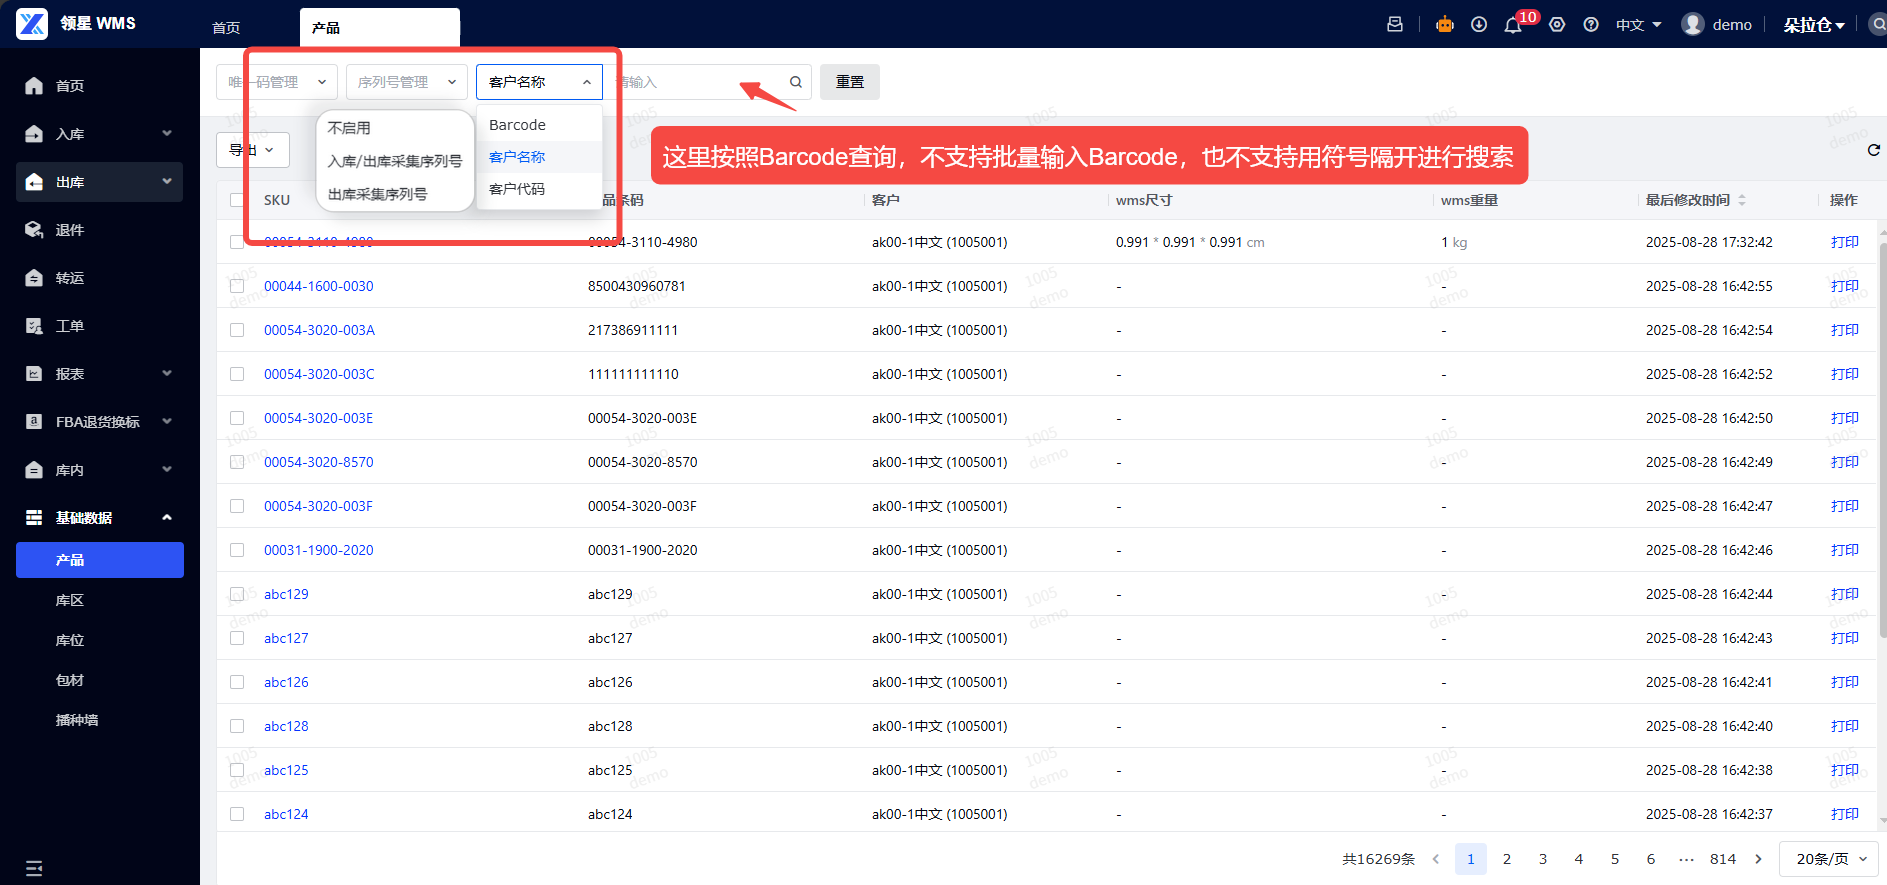The width and height of the screenshot is (1887, 885).
Task: Go to next page arrow in pagination
Action: (1759, 859)
